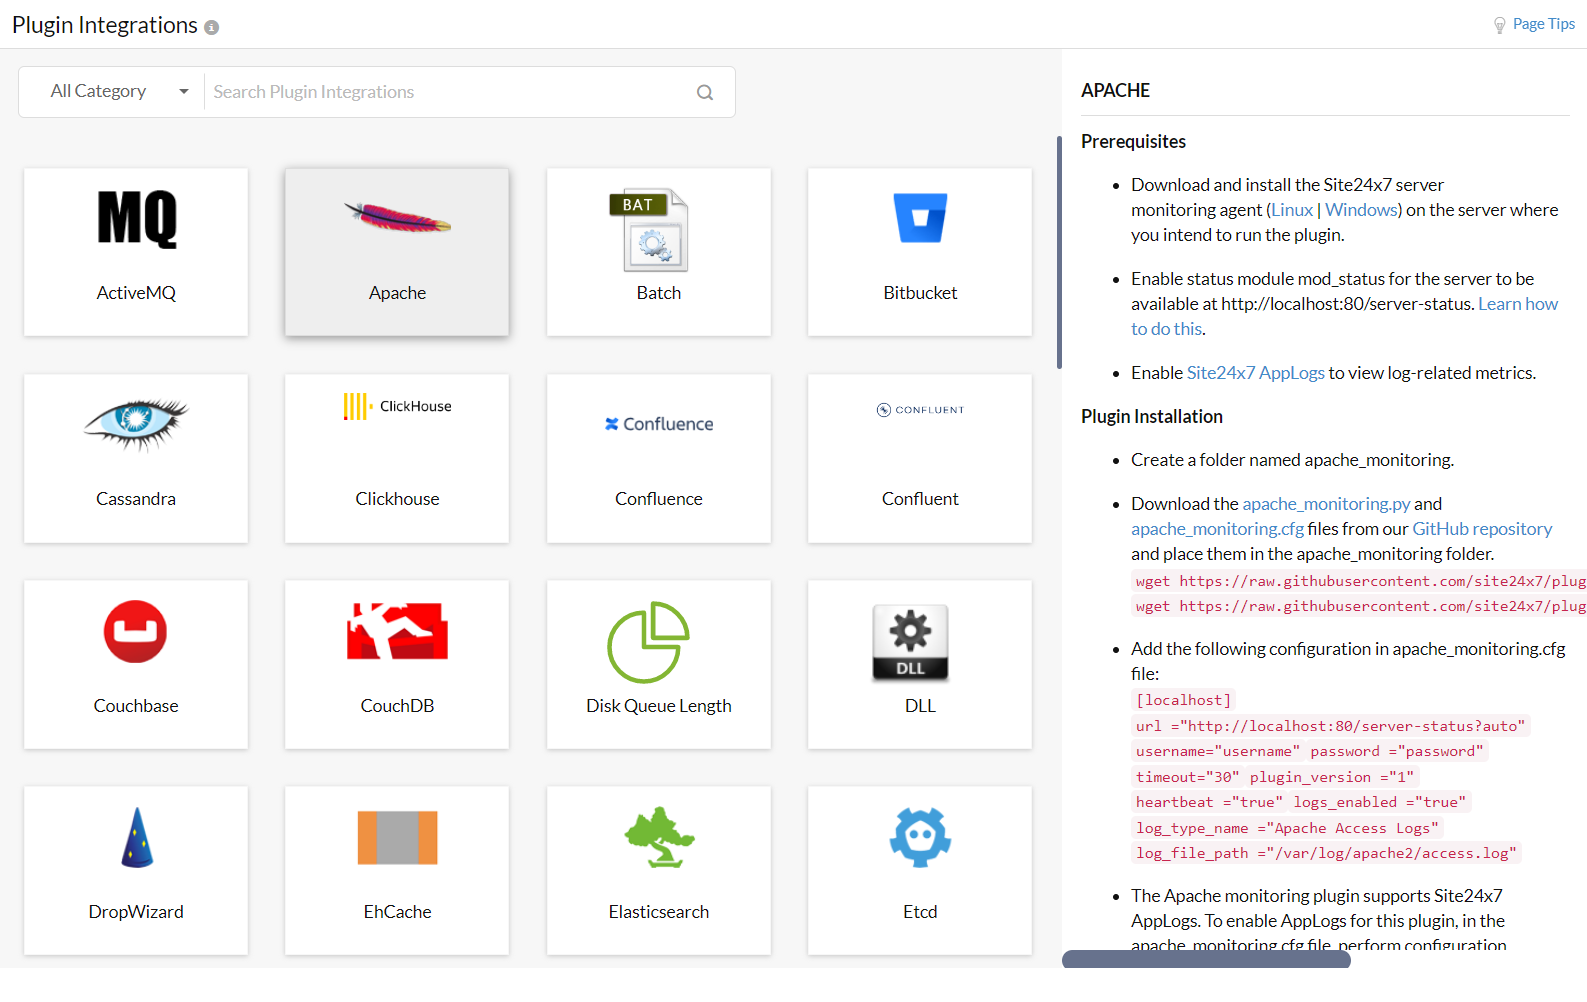The width and height of the screenshot is (1587, 1002).
Task: Click 'Create a folder named apache_monitoring.' text
Action: click(1293, 460)
